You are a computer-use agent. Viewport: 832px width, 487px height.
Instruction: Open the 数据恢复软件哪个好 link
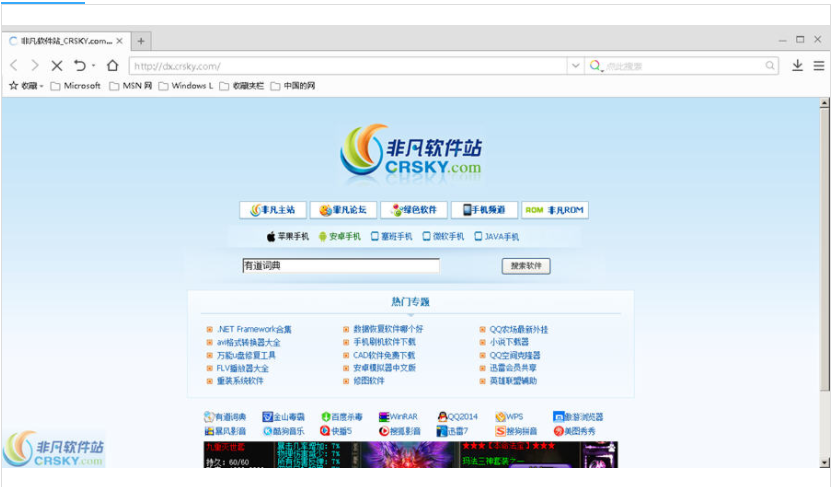click(x=388, y=329)
